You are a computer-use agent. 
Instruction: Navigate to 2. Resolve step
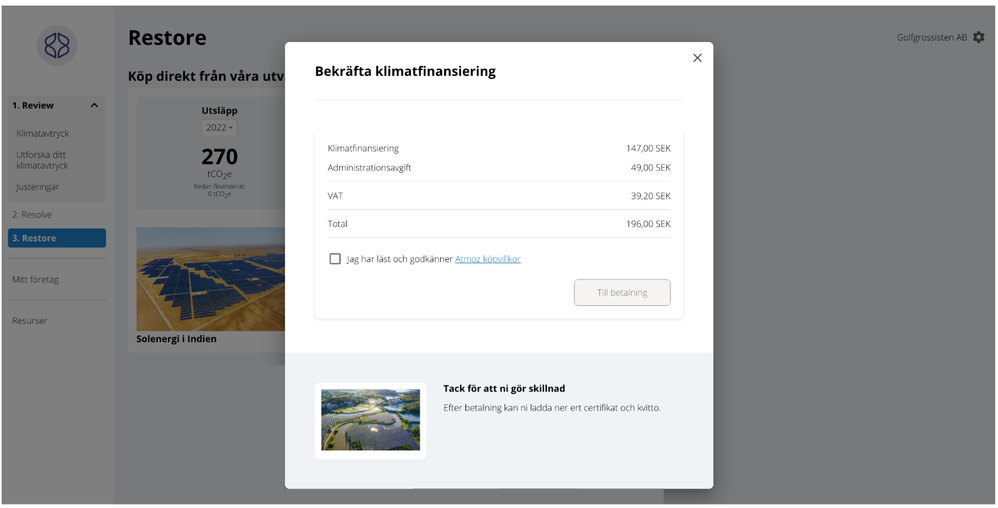(32, 215)
